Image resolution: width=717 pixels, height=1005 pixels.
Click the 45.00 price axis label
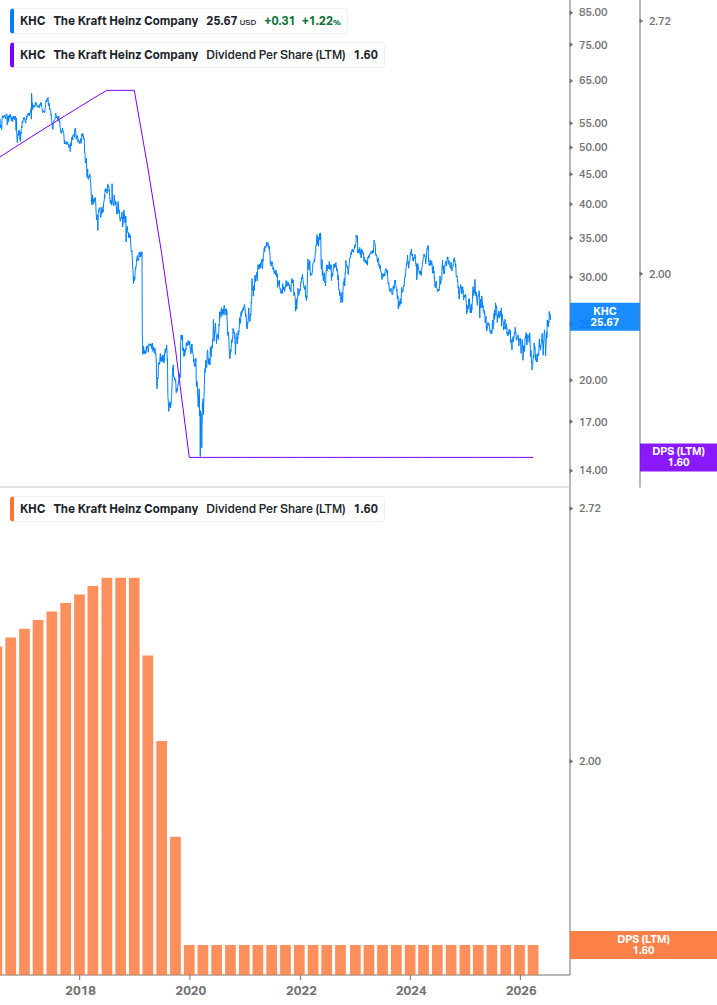(x=593, y=174)
